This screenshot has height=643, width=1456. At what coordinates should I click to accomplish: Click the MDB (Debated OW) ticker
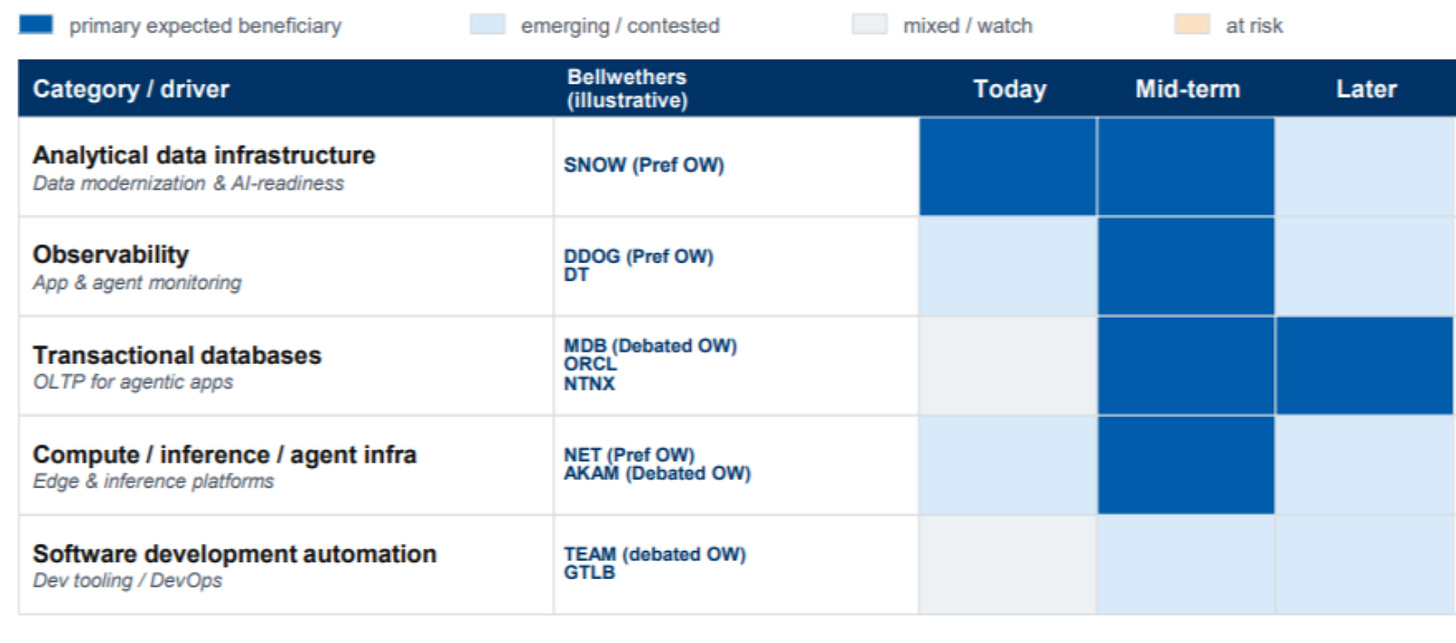pos(650,346)
